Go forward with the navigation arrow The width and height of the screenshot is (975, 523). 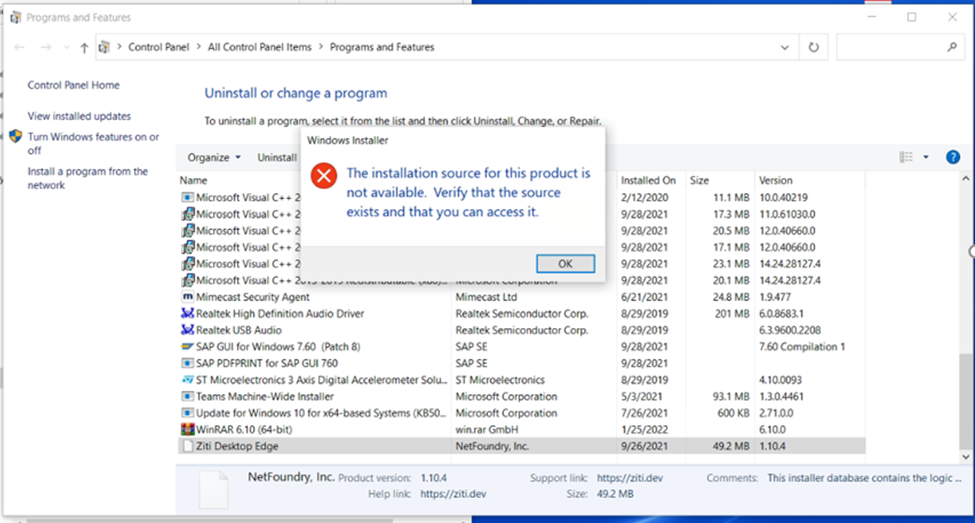tap(45, 47)
